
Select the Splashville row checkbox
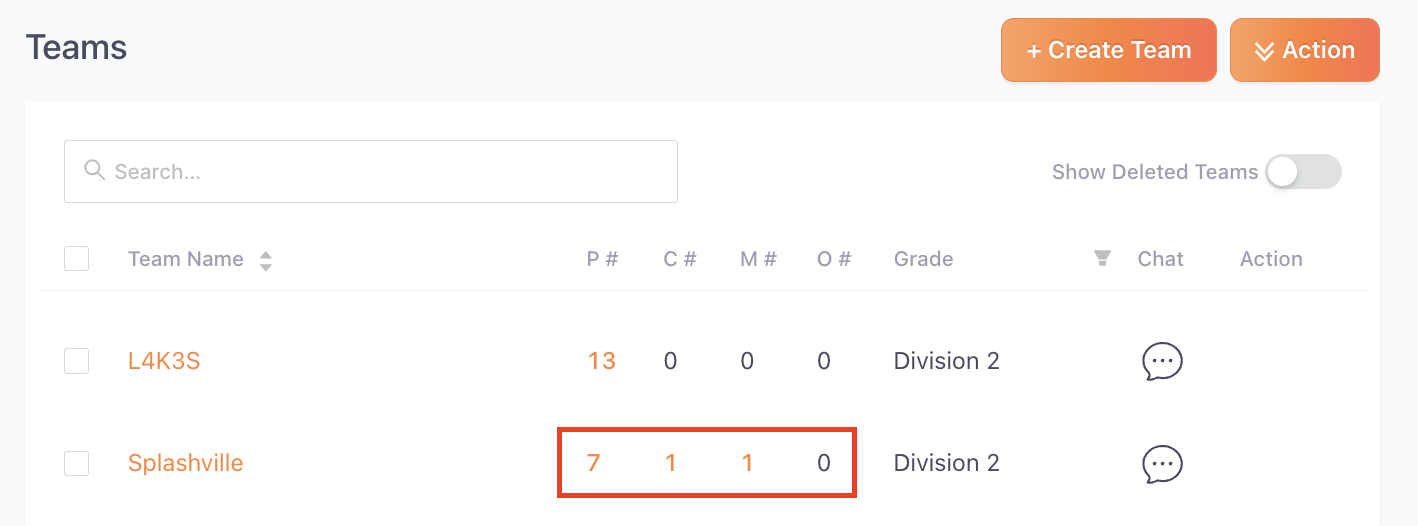pos(77,463)
